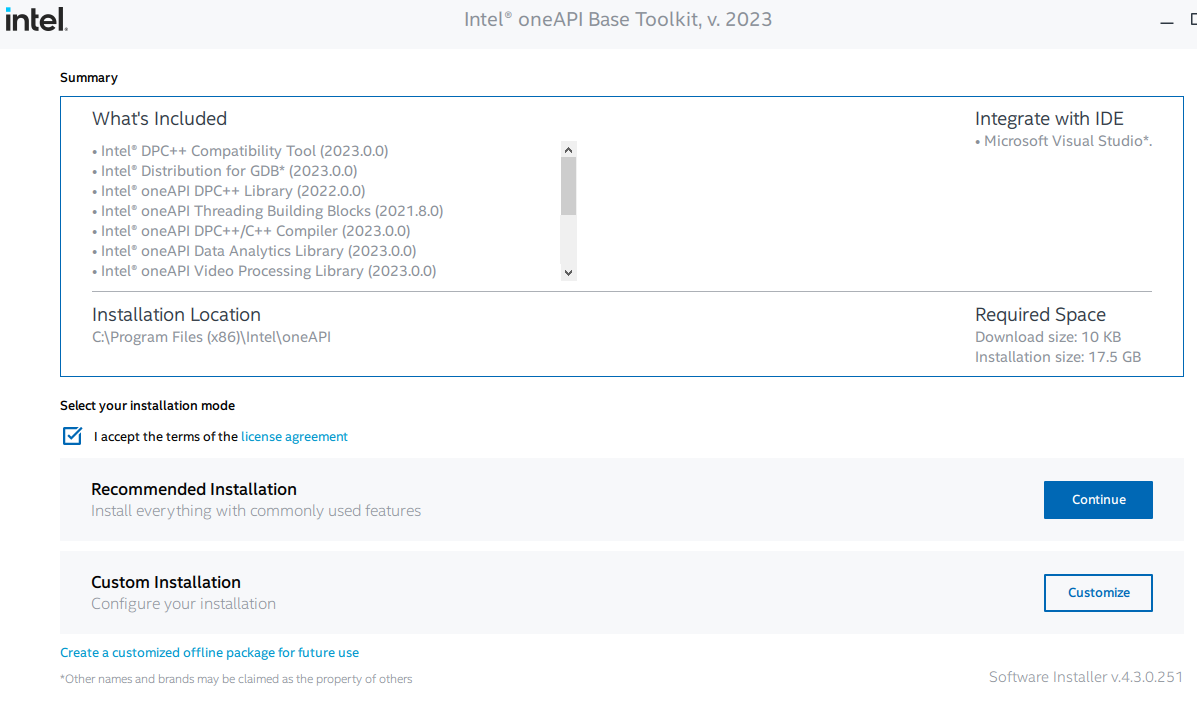Screen dimensions: 1197x706
Task: Open the license agreement link
Action: 294,437
